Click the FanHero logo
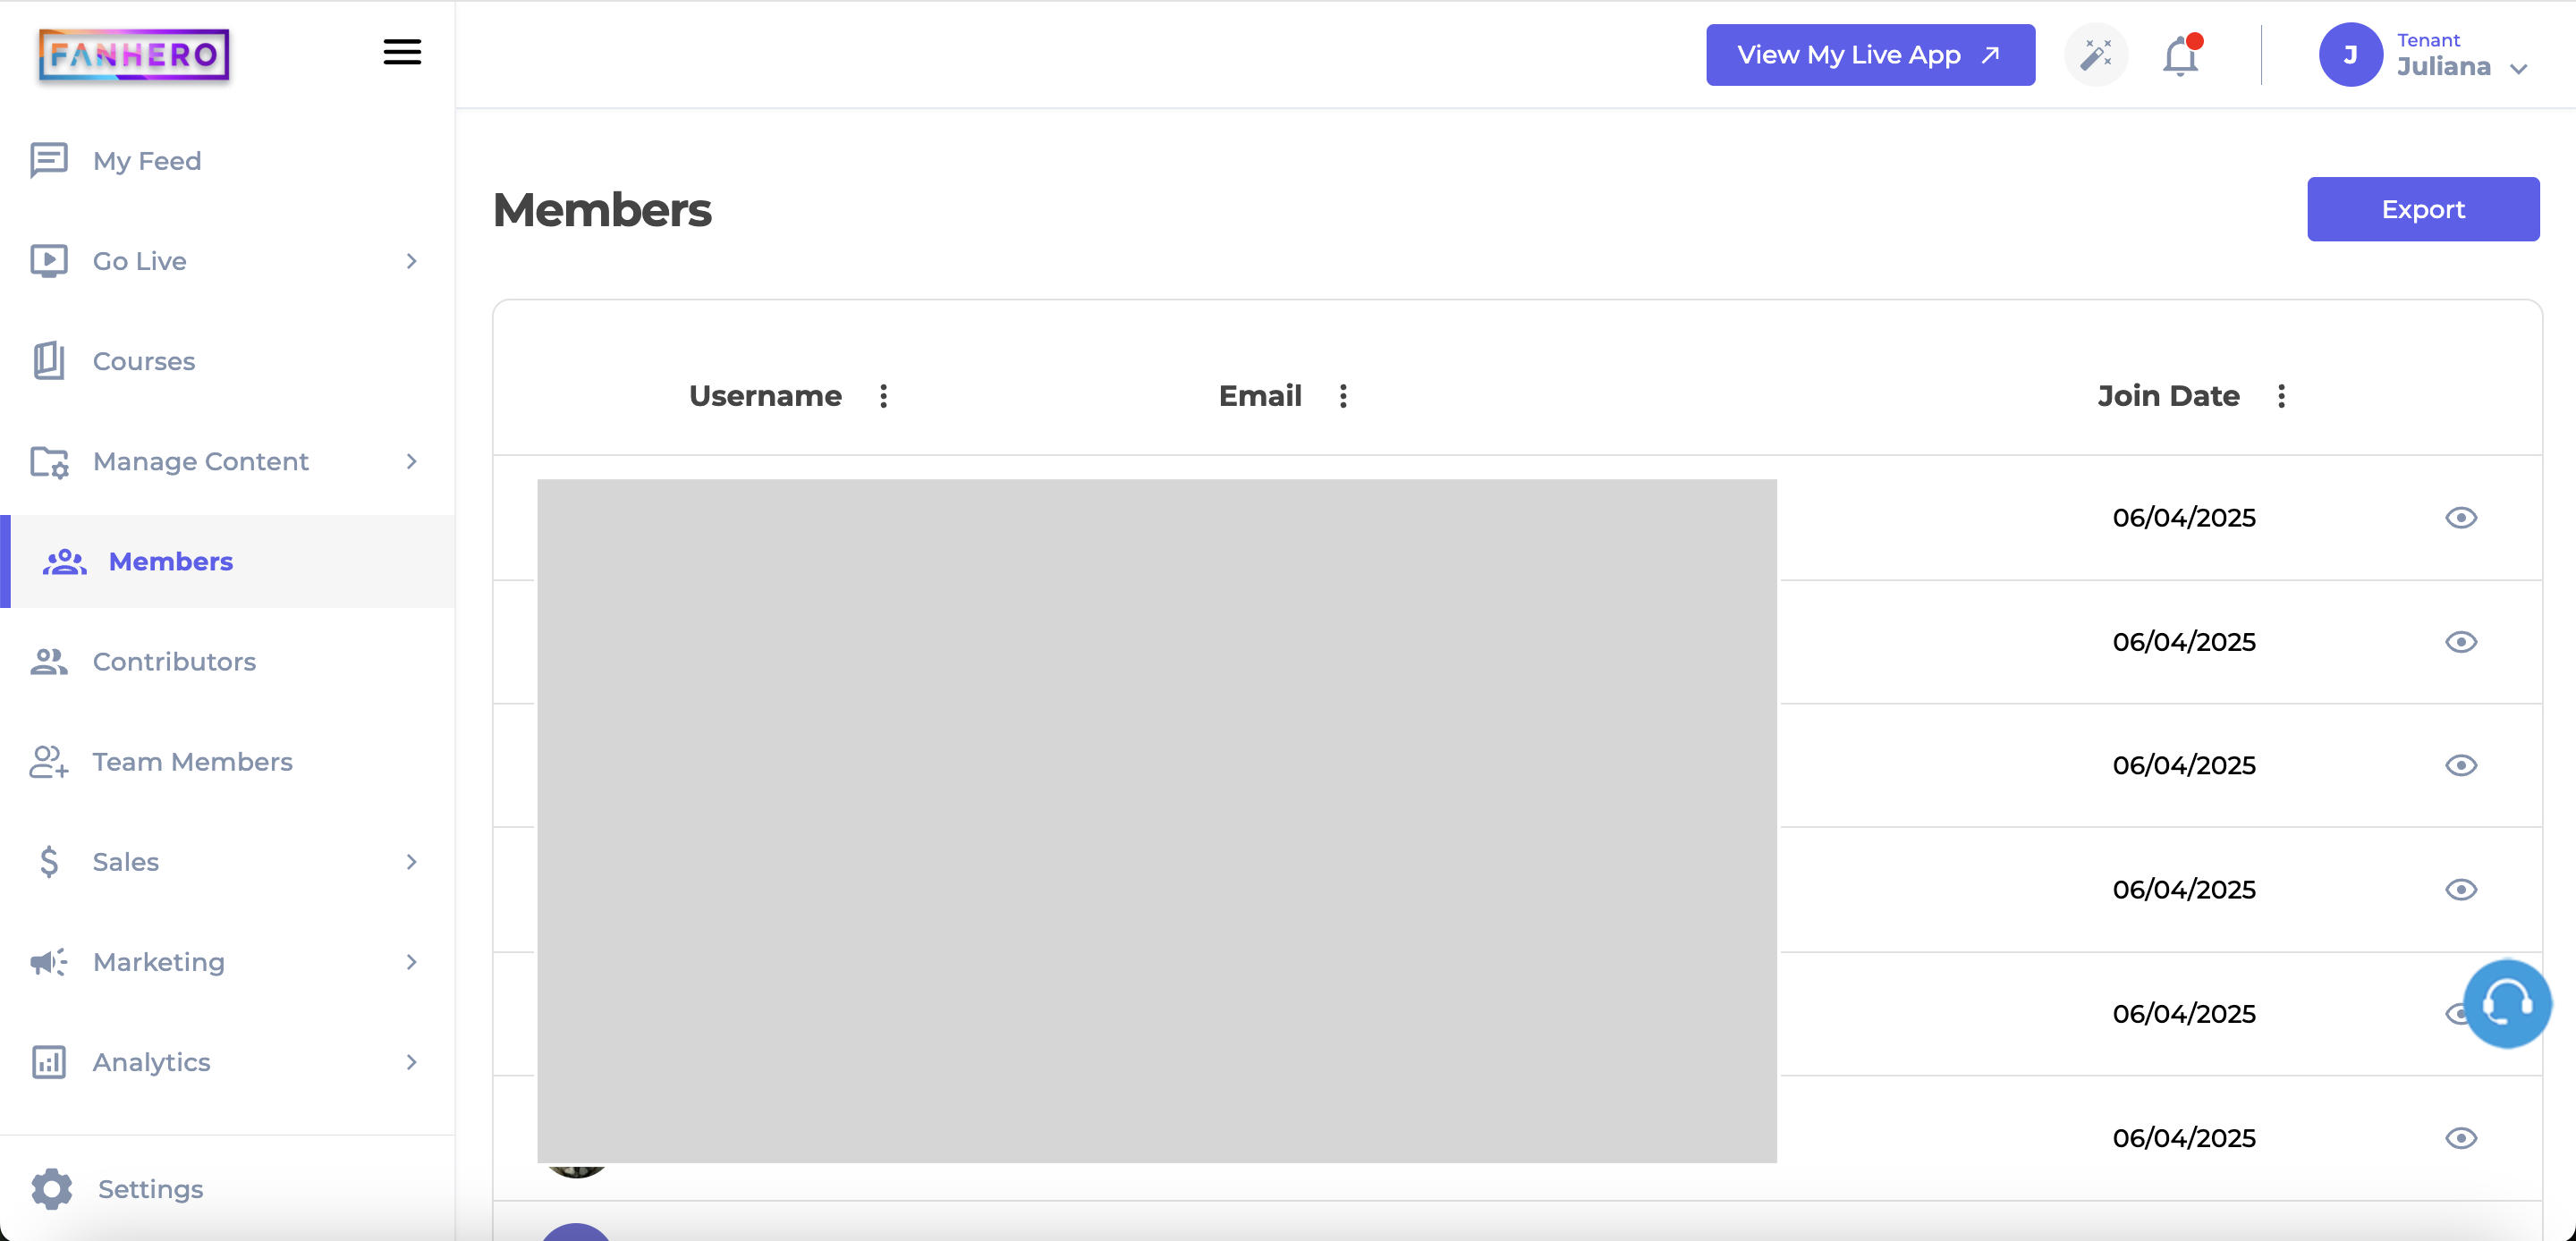The width and height of the screenshot is (2576, 1241). (134, 55)
